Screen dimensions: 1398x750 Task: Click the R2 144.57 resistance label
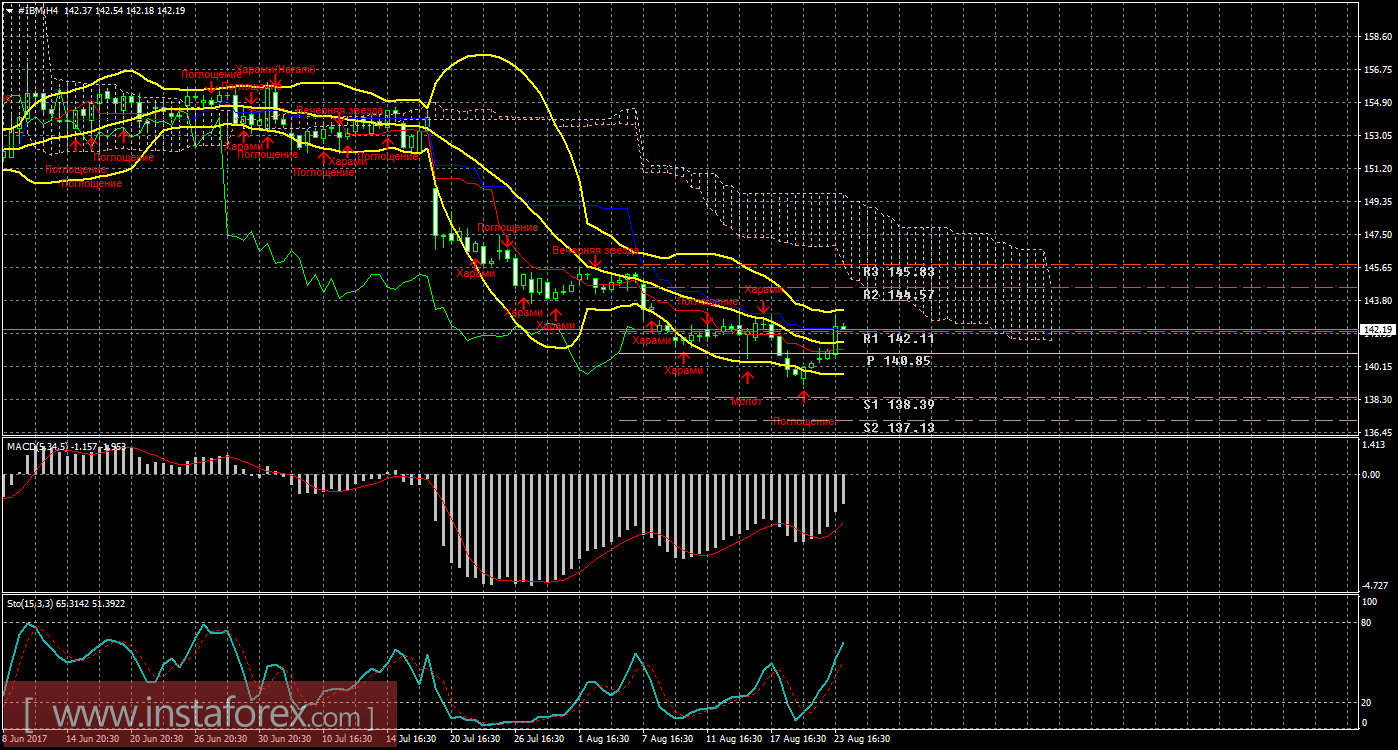coord(899,295)
